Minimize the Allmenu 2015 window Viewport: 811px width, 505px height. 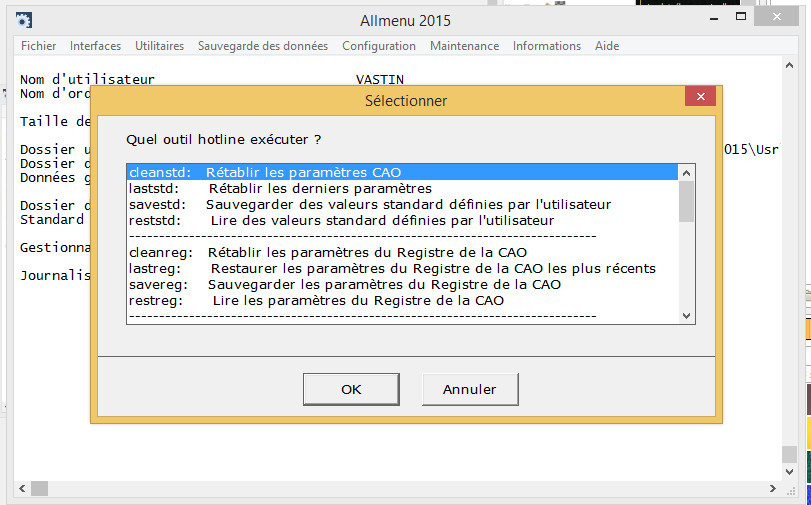click(714, 18)
